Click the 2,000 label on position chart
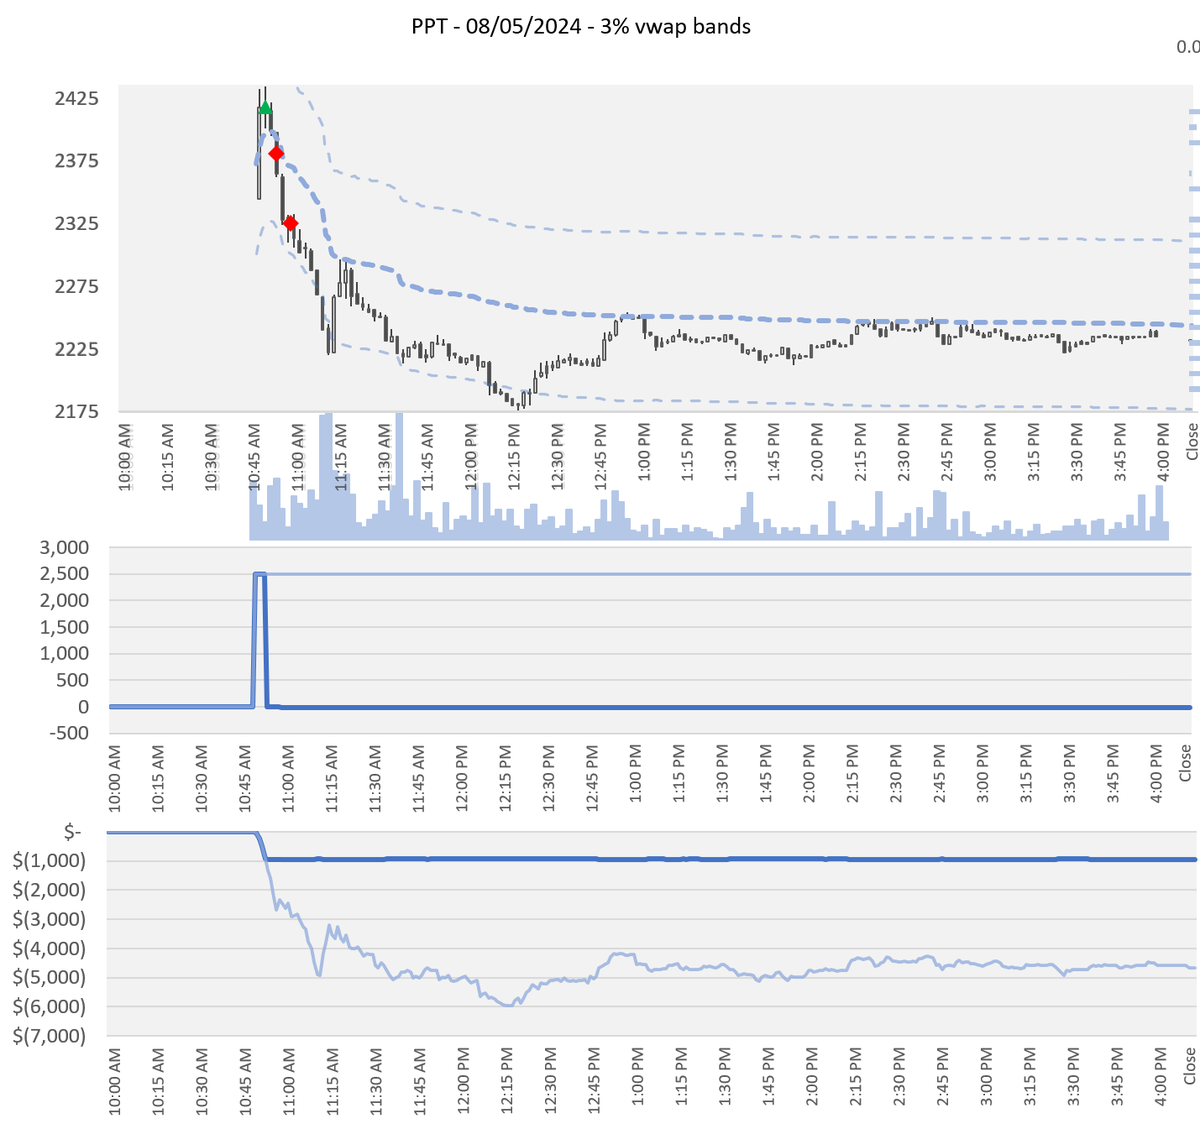 click(64, 601)
